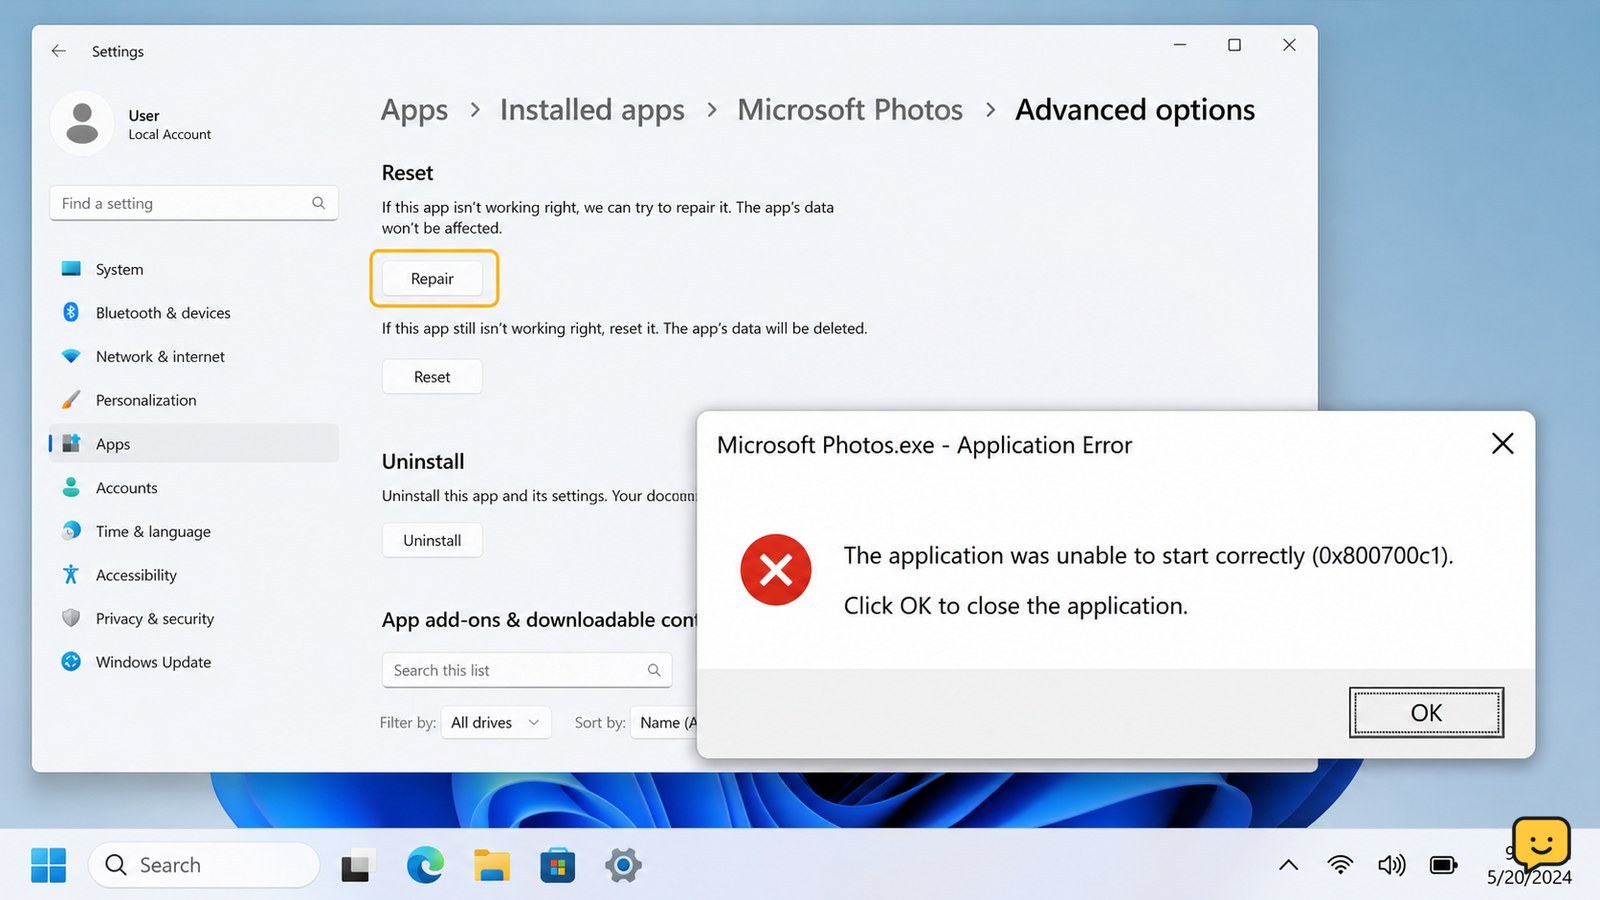Click the Microsoft Photos breadcrumb
The height and width of the screenshot is (900, 1600).
(x=850, y=110)
